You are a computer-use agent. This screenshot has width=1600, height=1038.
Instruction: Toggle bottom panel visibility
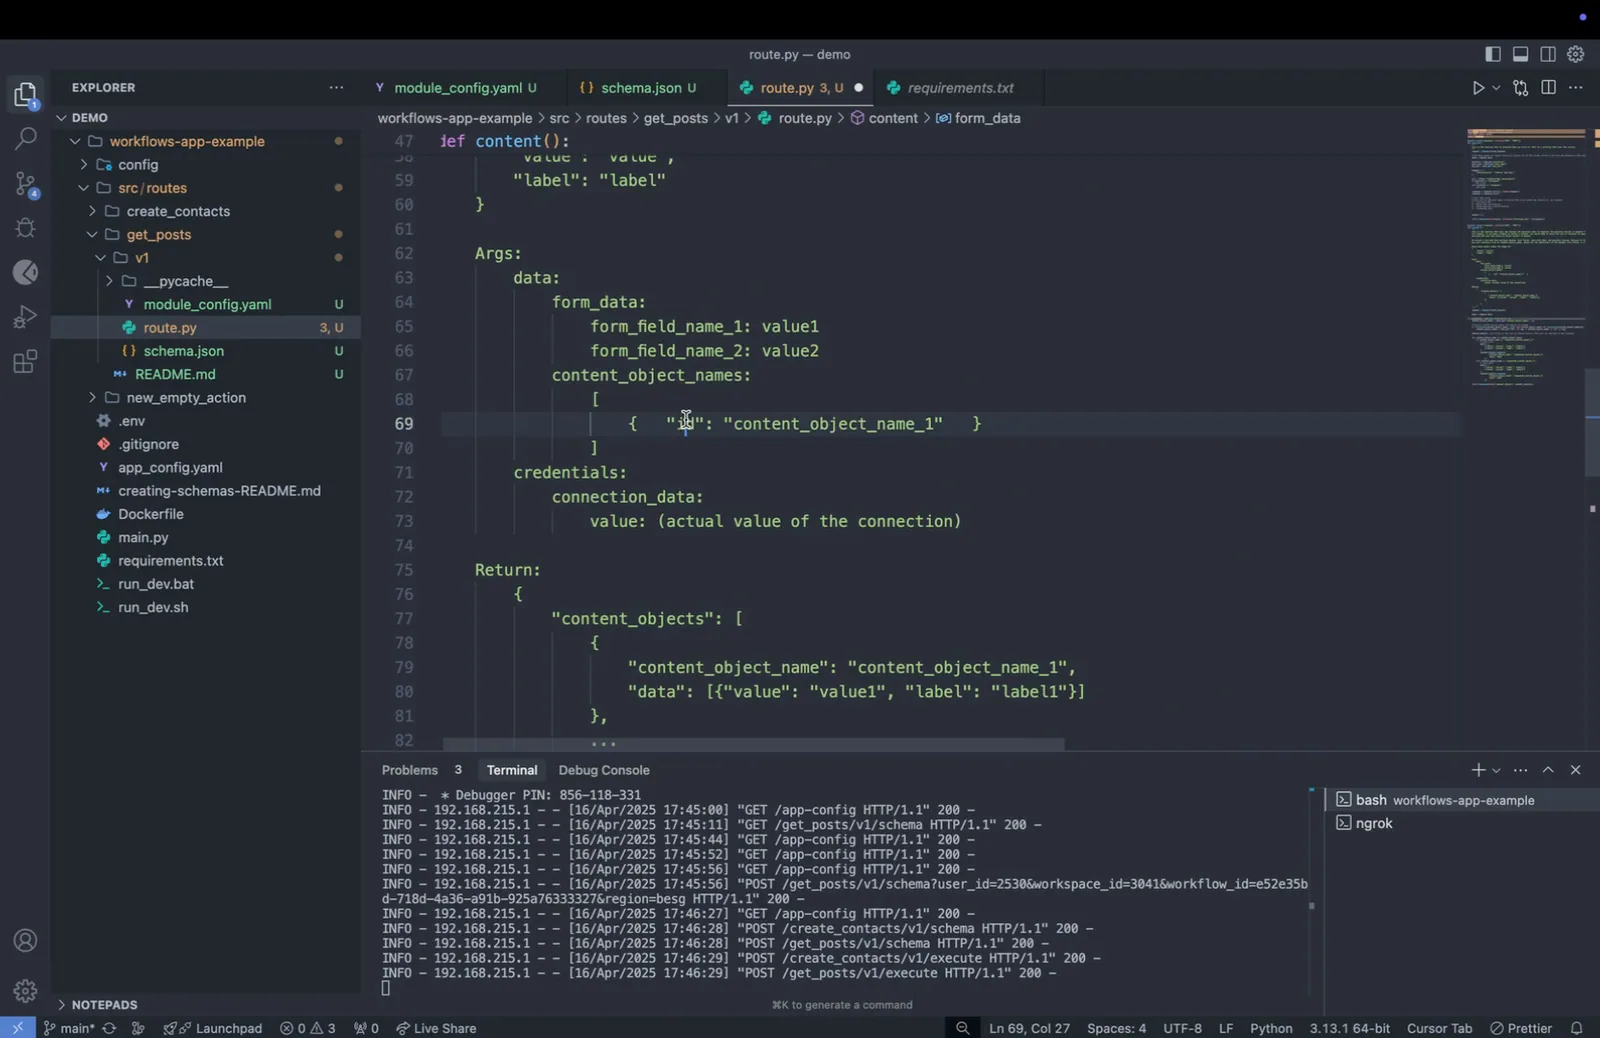point(1521,54)
